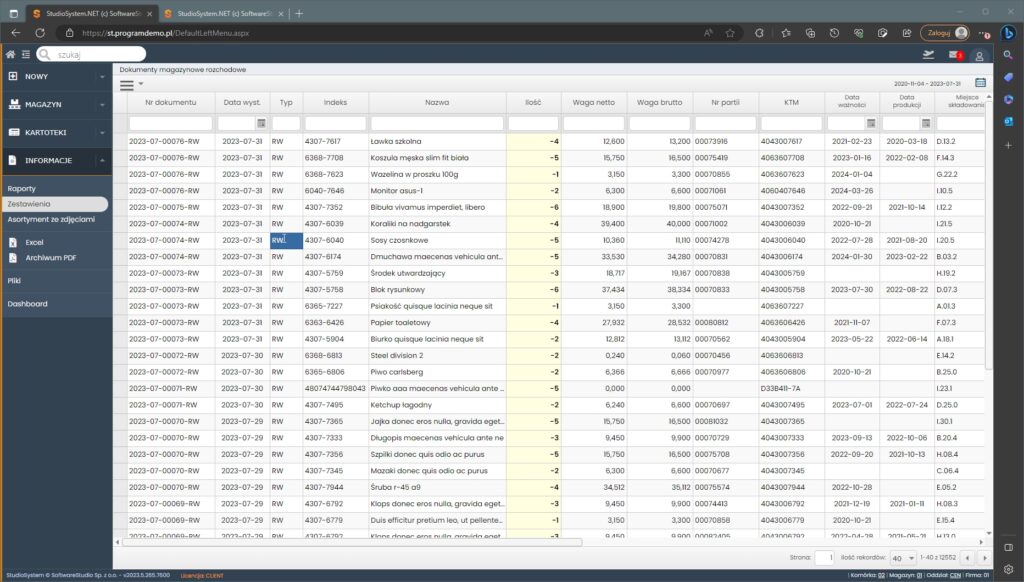Image resolution: width=1024 pixels, height=582 pixels.
Task: Click the Strona page number field
Action: (x=824, y=558)
